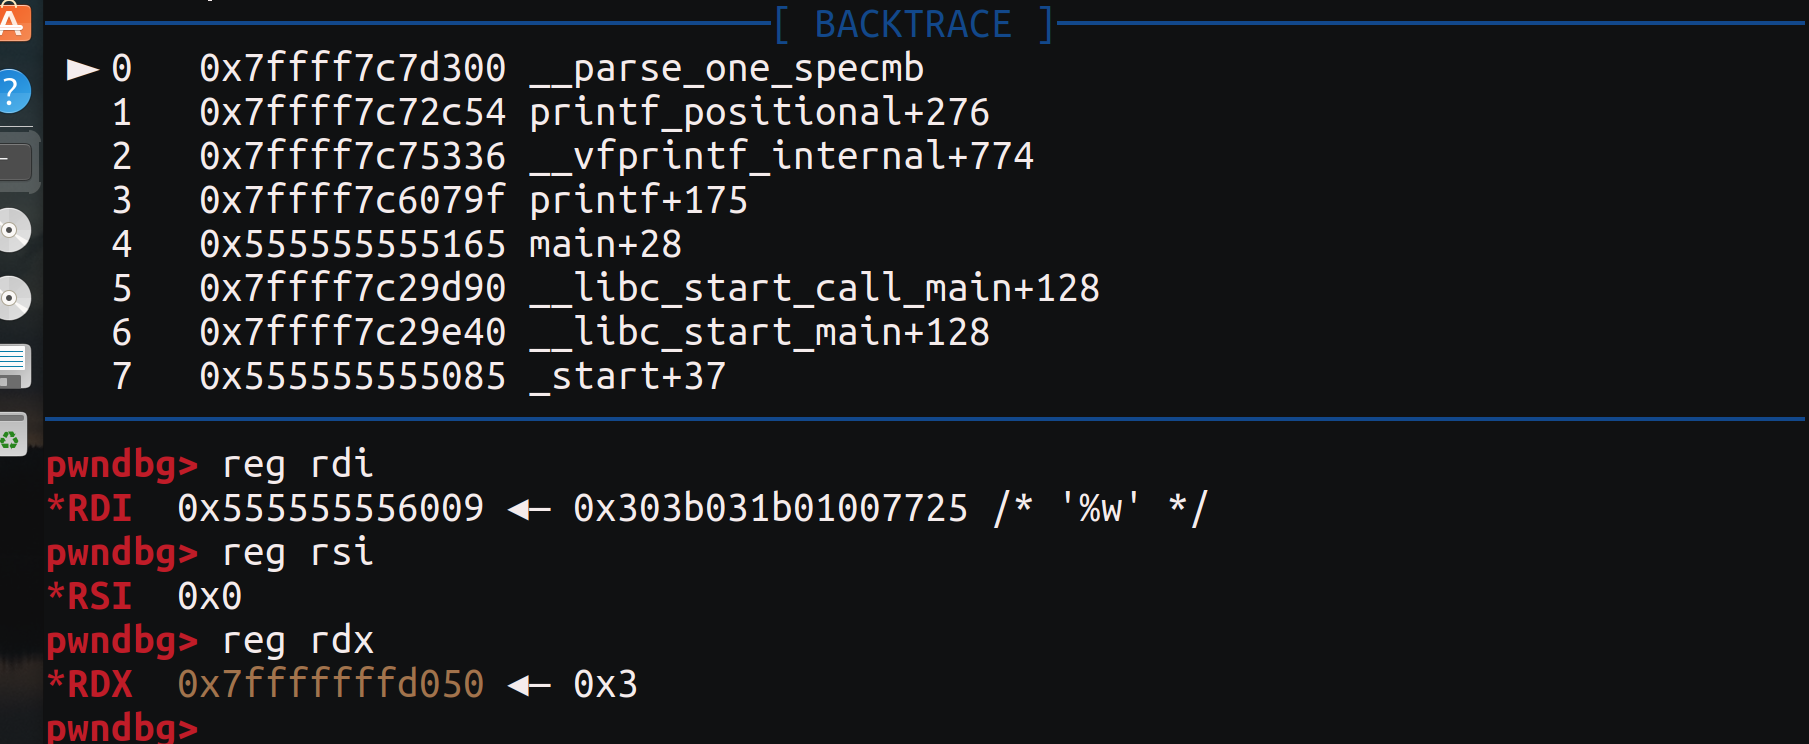This screenshot has height=744, width=1809.
Task: Click the RDI value 0x555555556009
Action: point(331,508)
